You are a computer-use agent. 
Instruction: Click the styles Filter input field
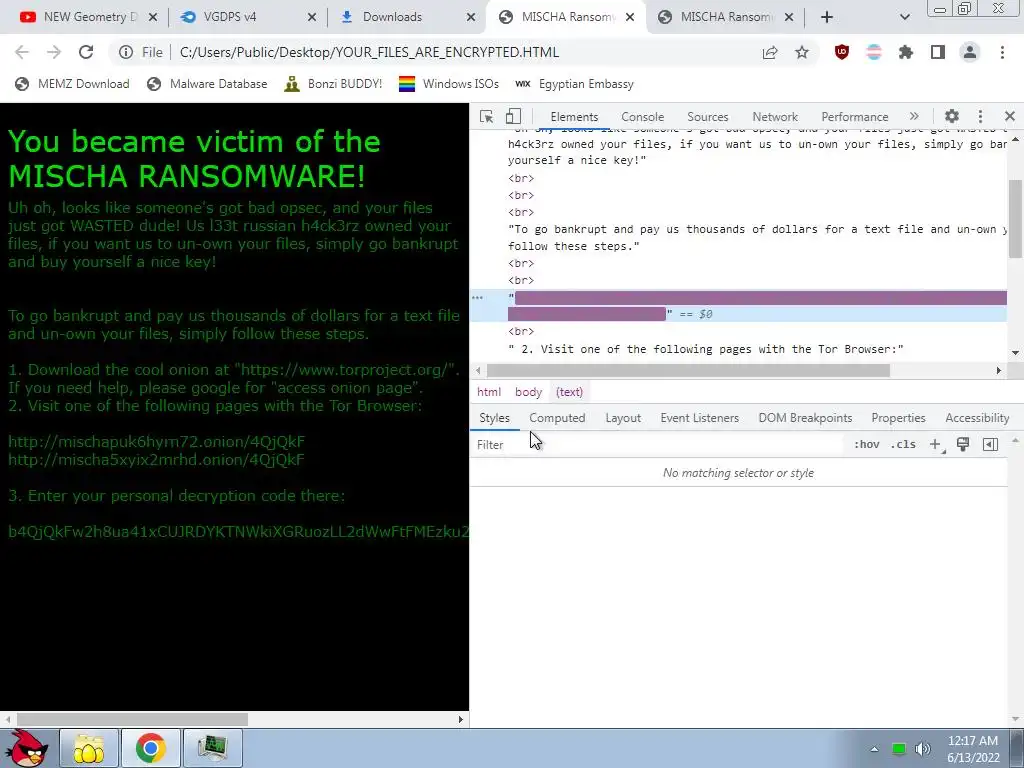656,445
